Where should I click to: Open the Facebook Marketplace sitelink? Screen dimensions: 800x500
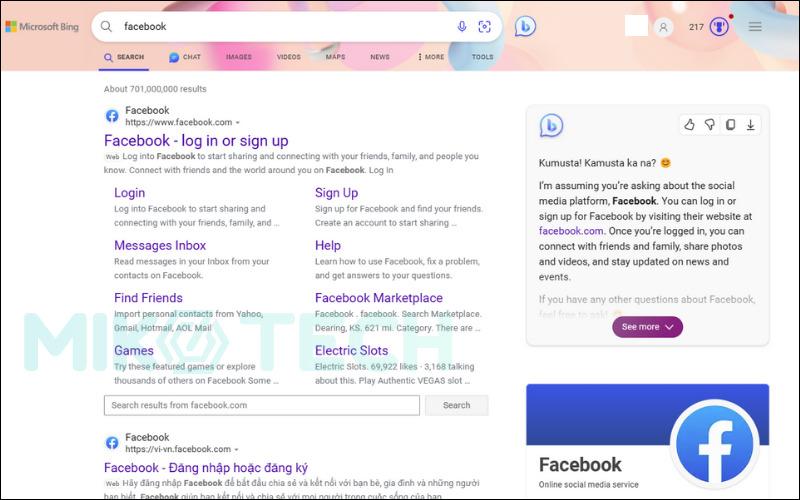[x=379, y=298]
